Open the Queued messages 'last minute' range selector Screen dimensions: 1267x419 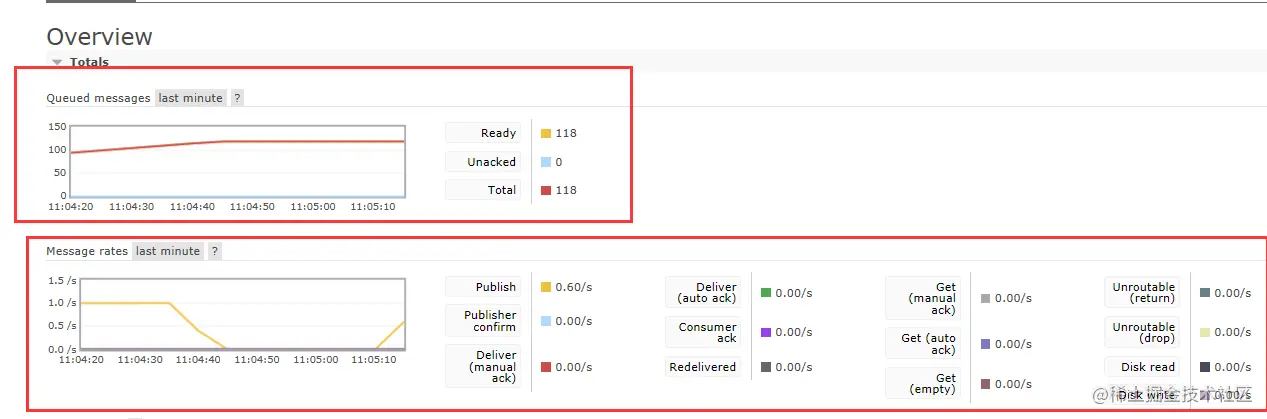[191, 98]
